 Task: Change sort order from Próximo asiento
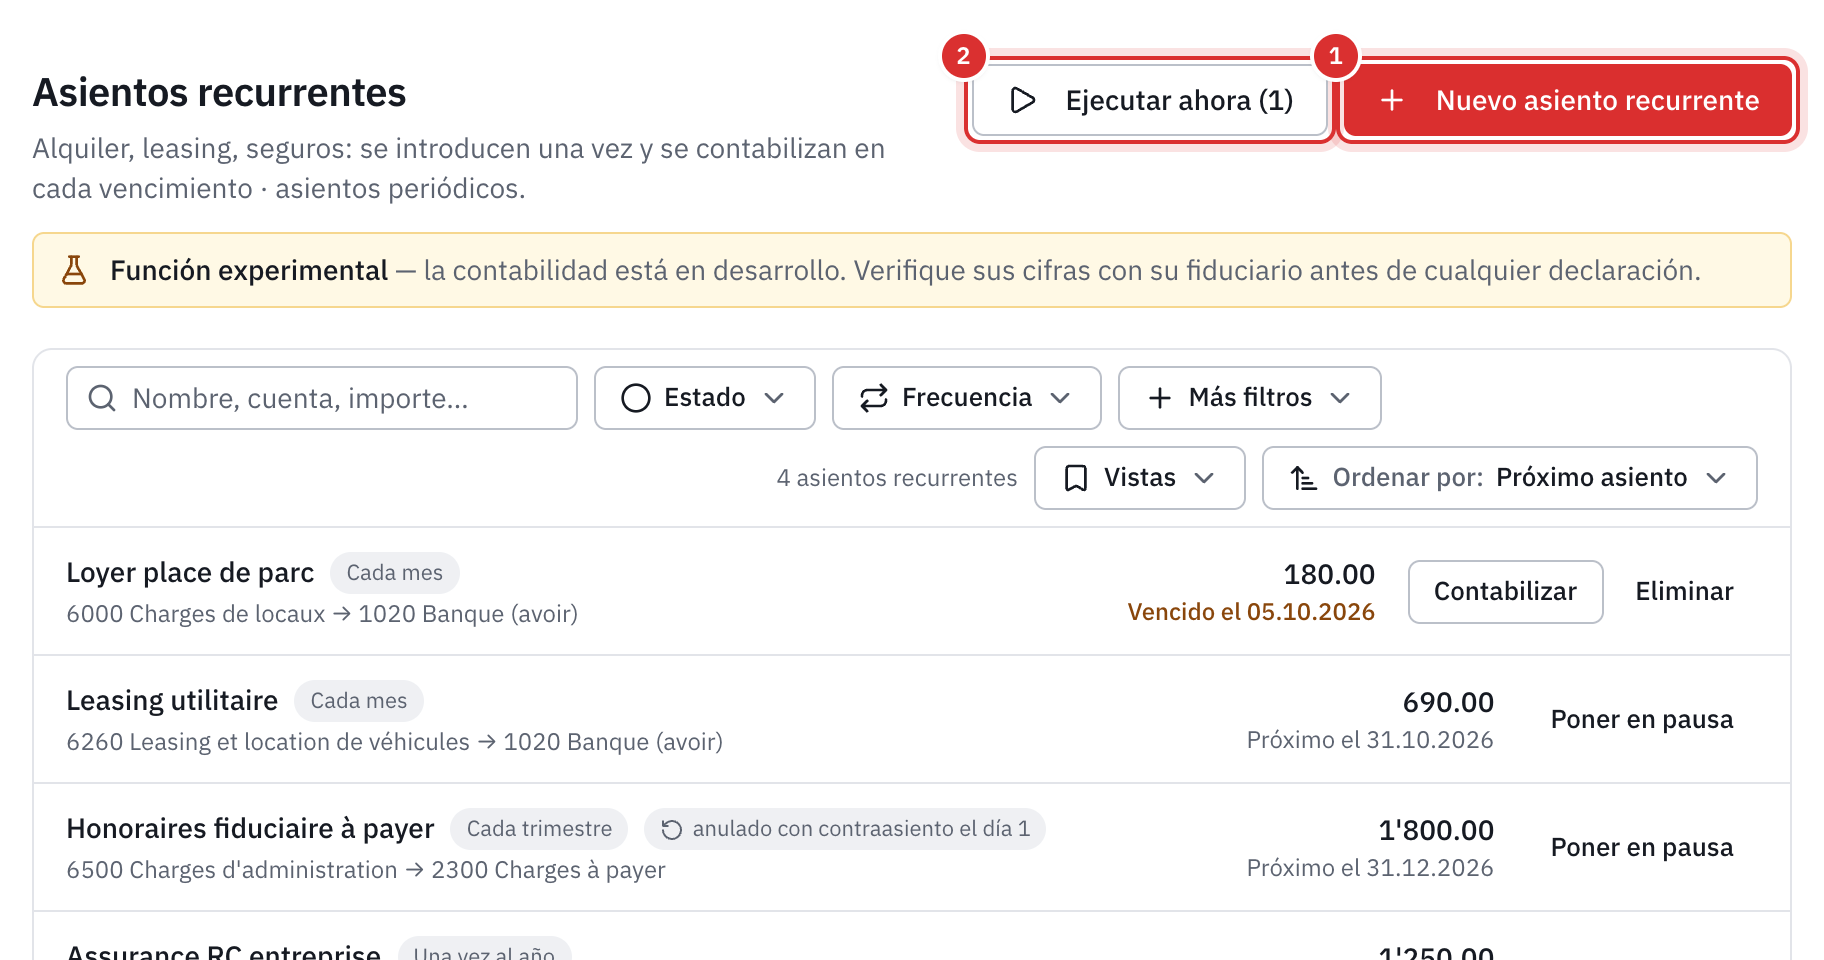tap(1510, 478)
